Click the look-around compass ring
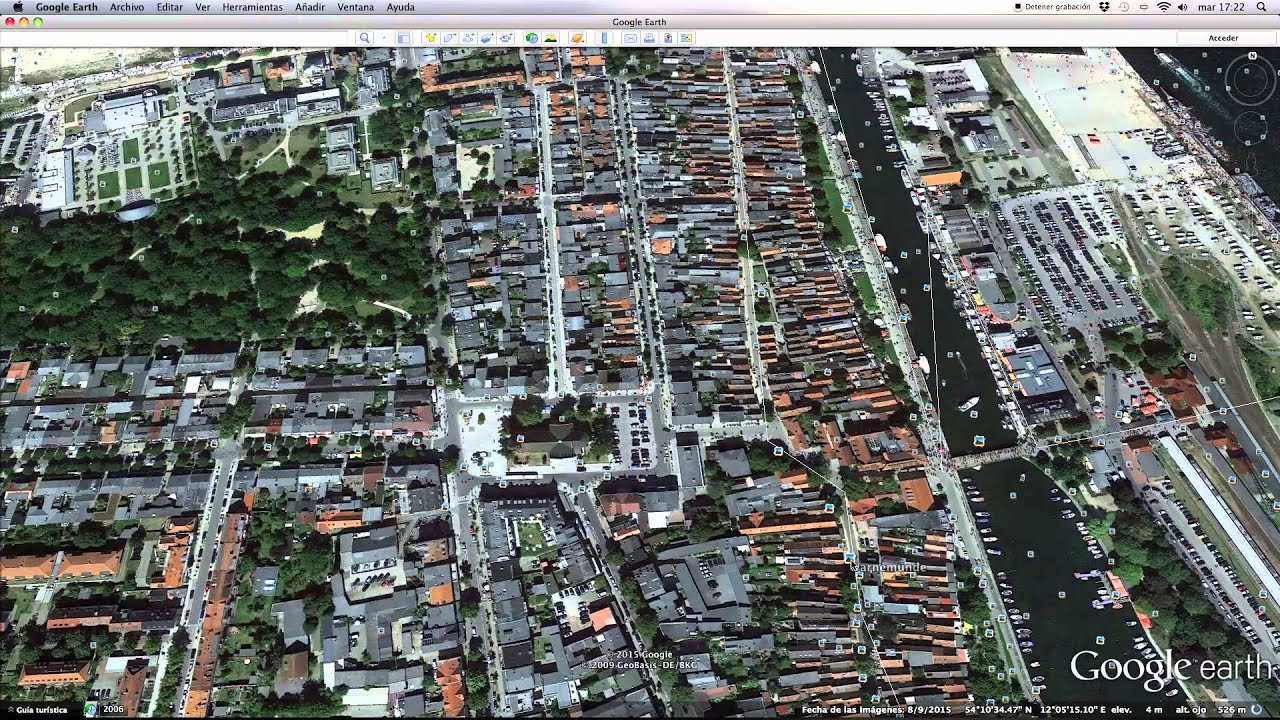The height and width of the screenshot is (720, 1280). 1250,79
